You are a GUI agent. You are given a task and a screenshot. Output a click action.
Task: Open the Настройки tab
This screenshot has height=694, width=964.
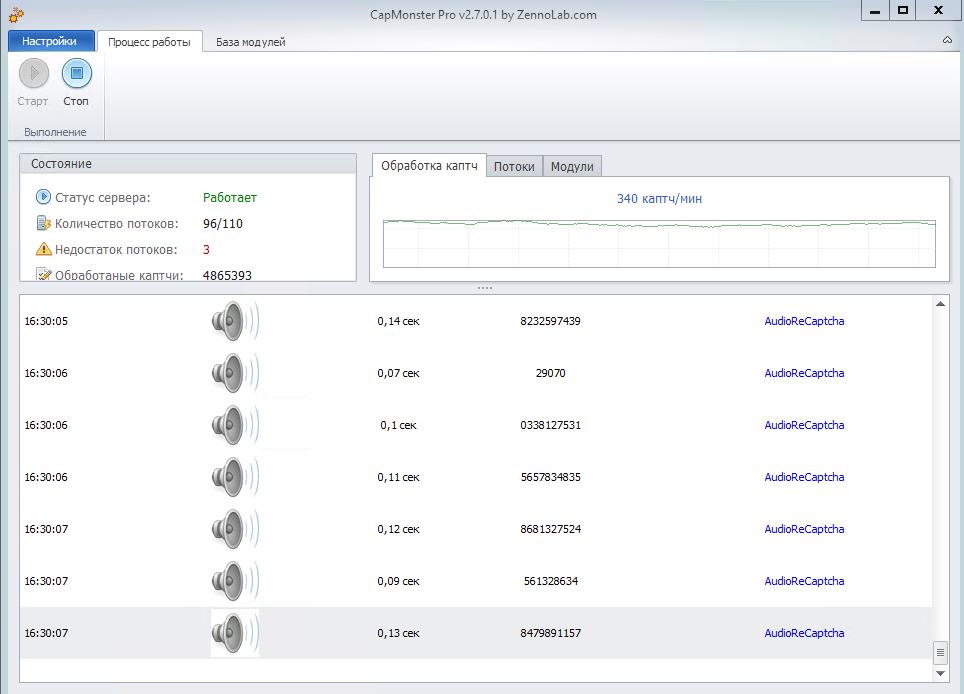tap(49, 41)
